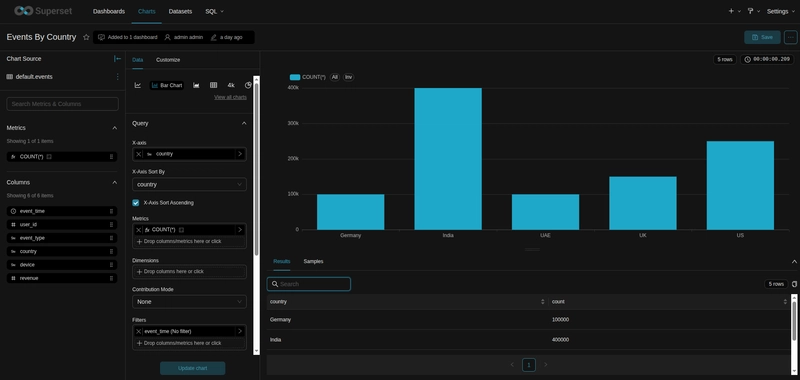Copy results using the copy icon
This screenshot has height=380, width=800.
(794, 284)
